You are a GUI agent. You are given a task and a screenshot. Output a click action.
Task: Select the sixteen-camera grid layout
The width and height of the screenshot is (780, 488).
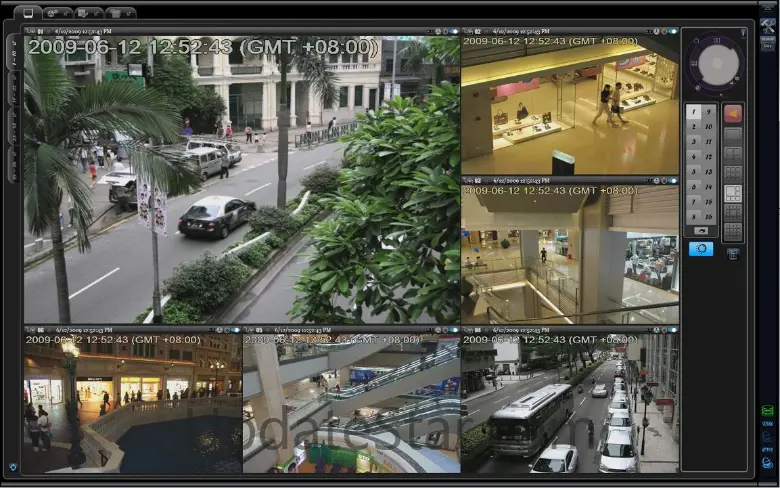point(733,232)
